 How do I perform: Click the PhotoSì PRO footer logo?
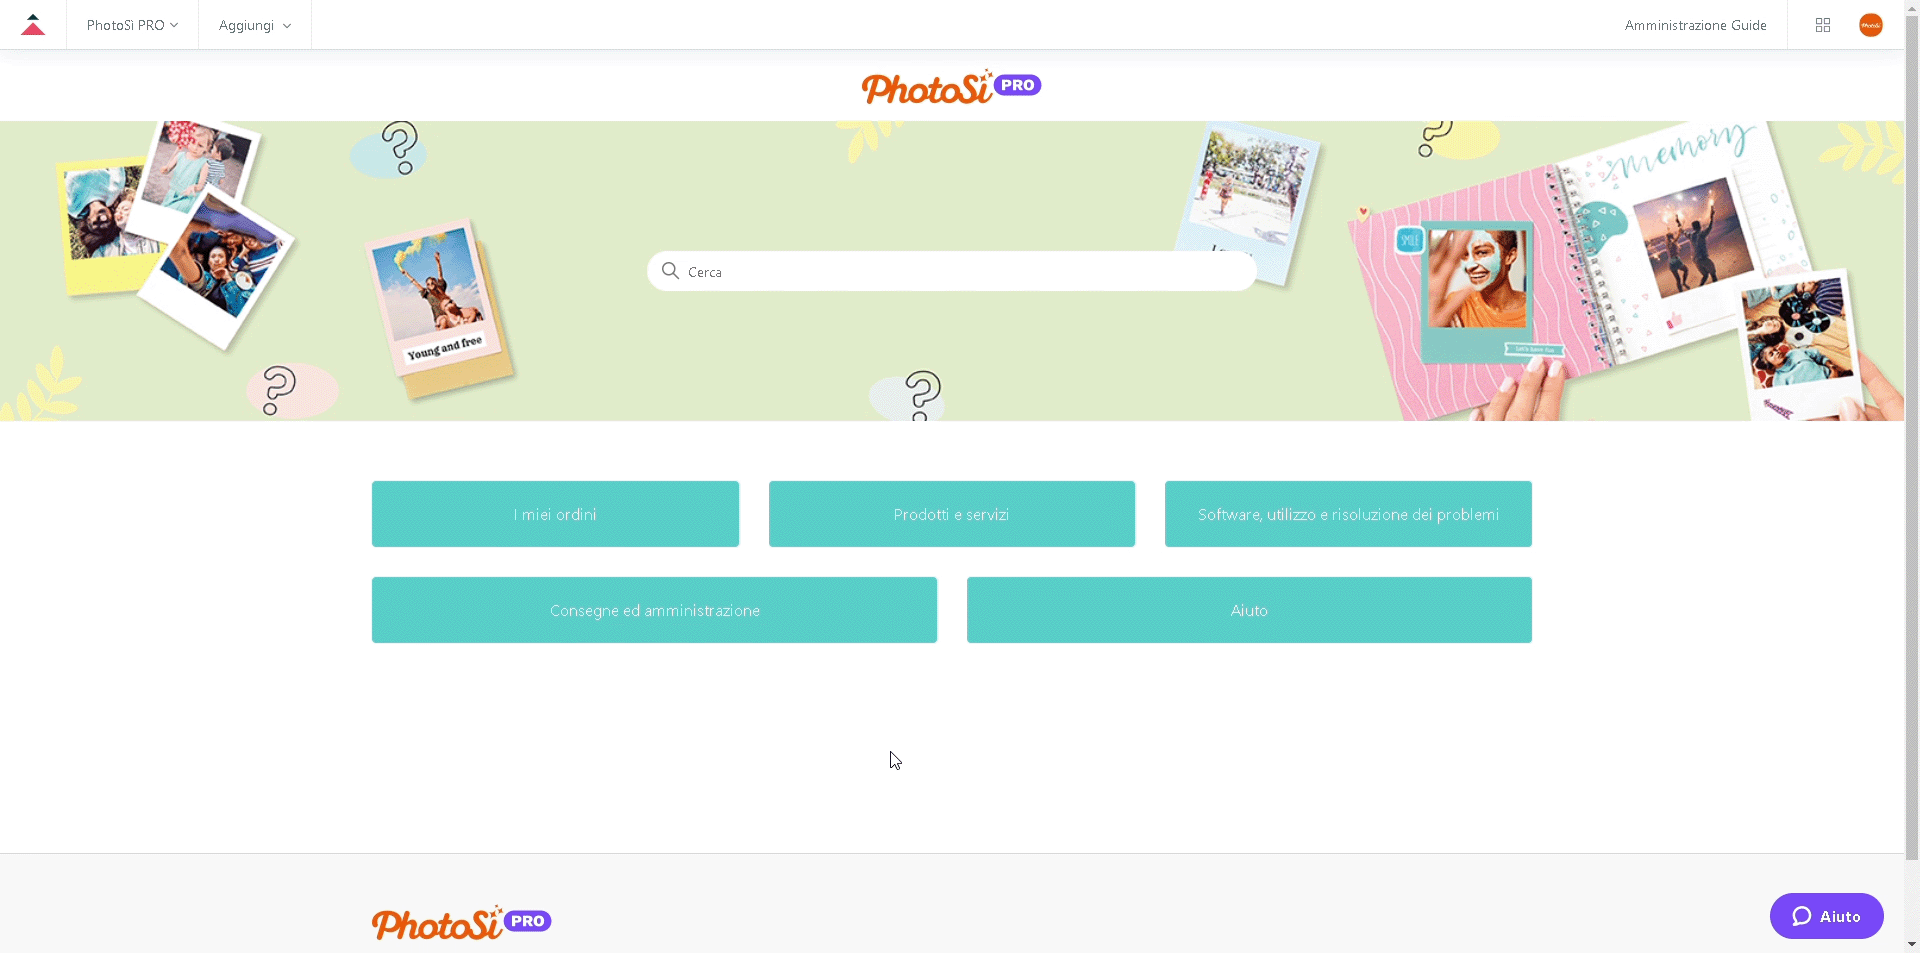click(461, 922)
